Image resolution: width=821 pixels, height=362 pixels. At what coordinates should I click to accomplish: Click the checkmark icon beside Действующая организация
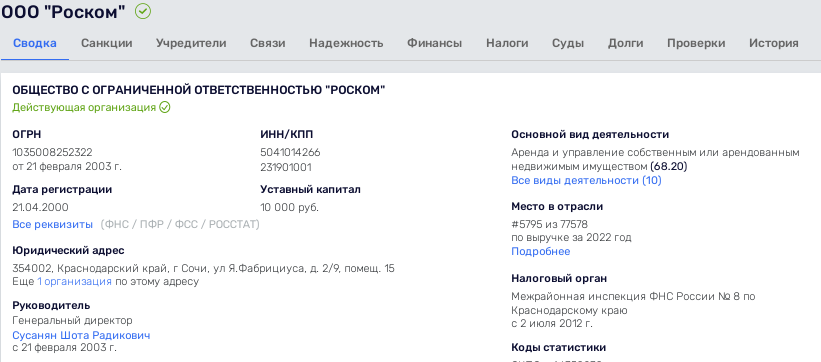pyautogui.click(x=165, y=107)
